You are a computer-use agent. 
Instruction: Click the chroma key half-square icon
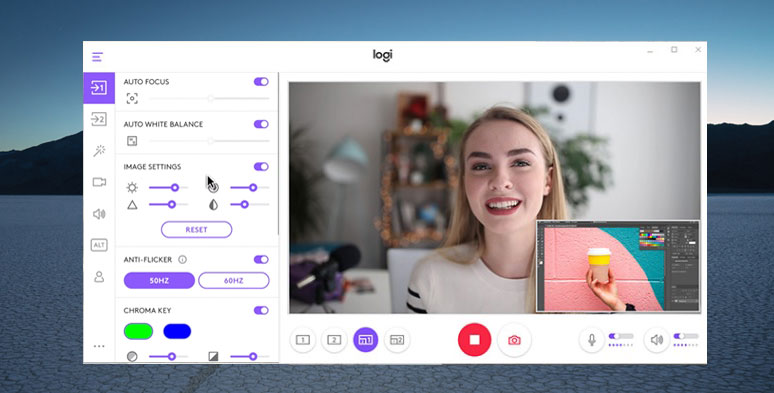point(213,356)
